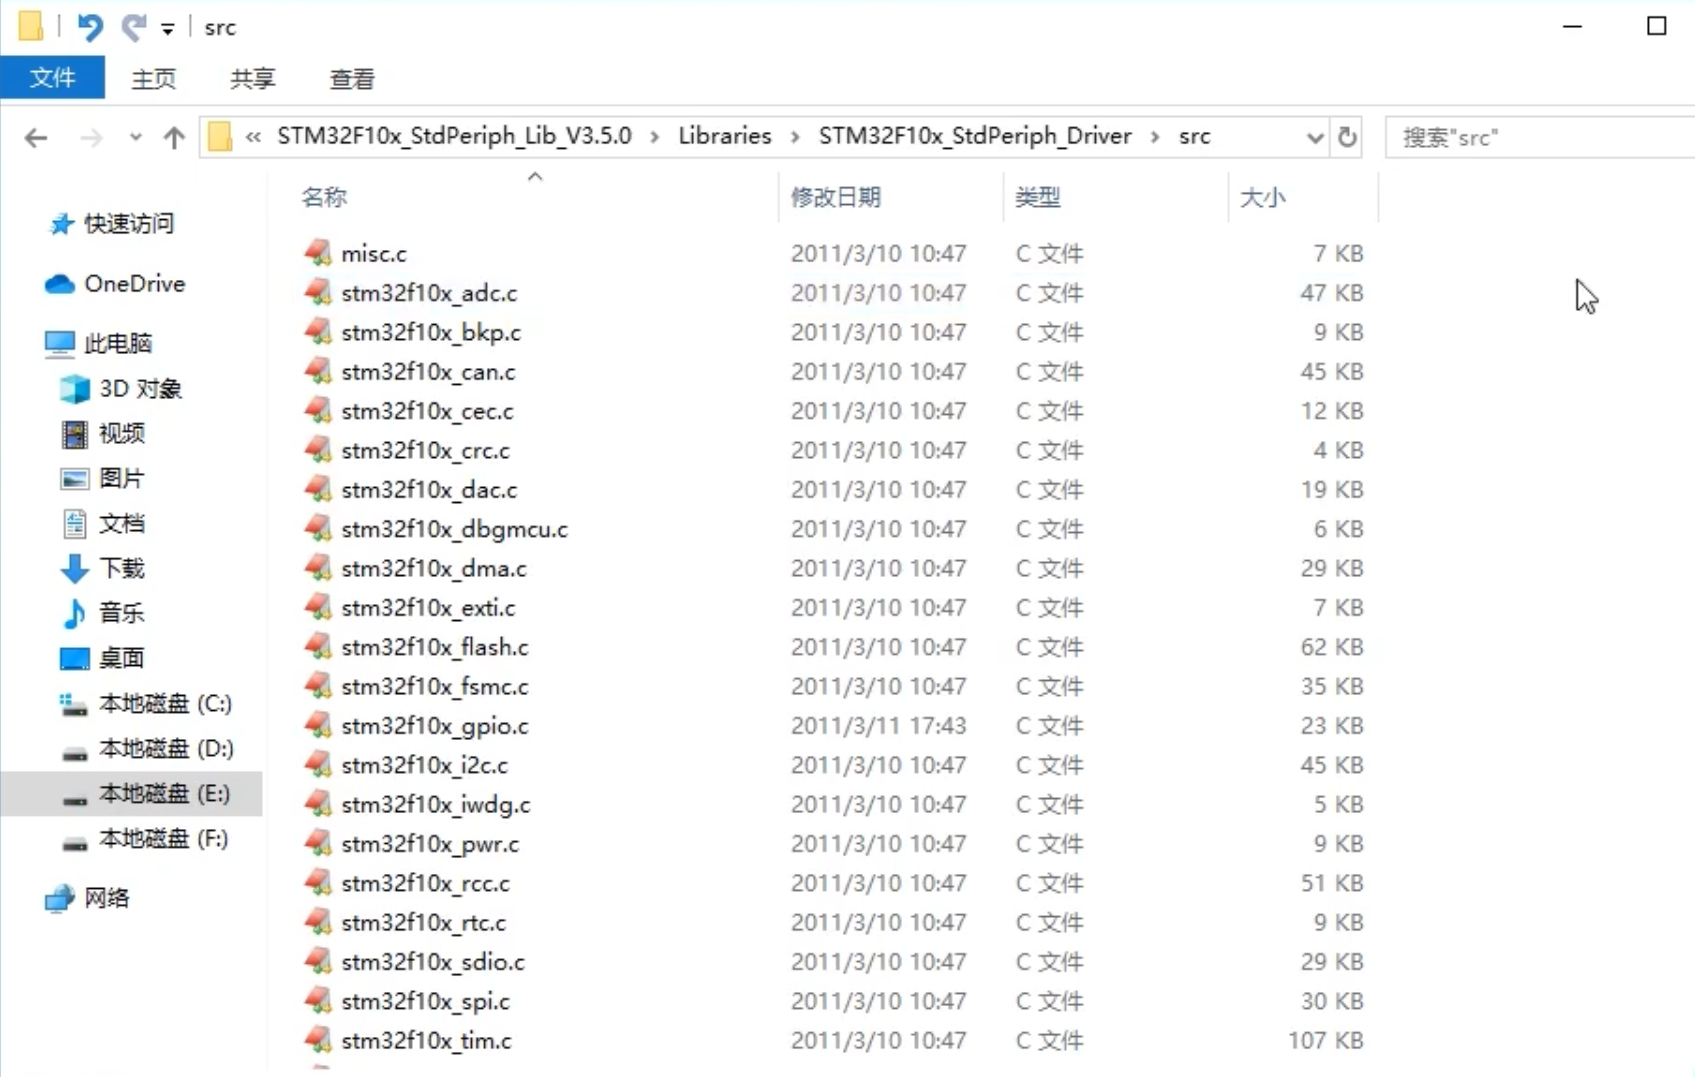
Task: Click the stm32f10x_dbgmcu.c file icon
Action: [x=318, y=528]
